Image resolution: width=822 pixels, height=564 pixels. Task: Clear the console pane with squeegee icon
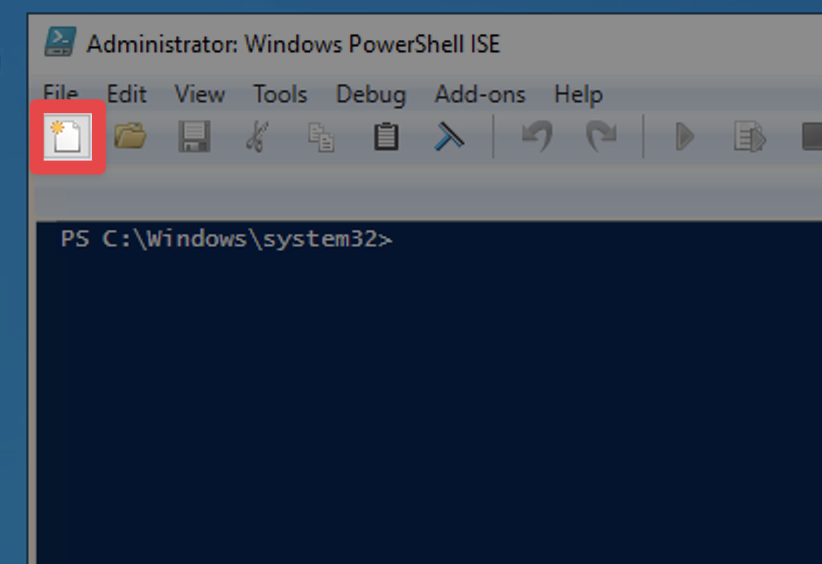click(449, 137)
